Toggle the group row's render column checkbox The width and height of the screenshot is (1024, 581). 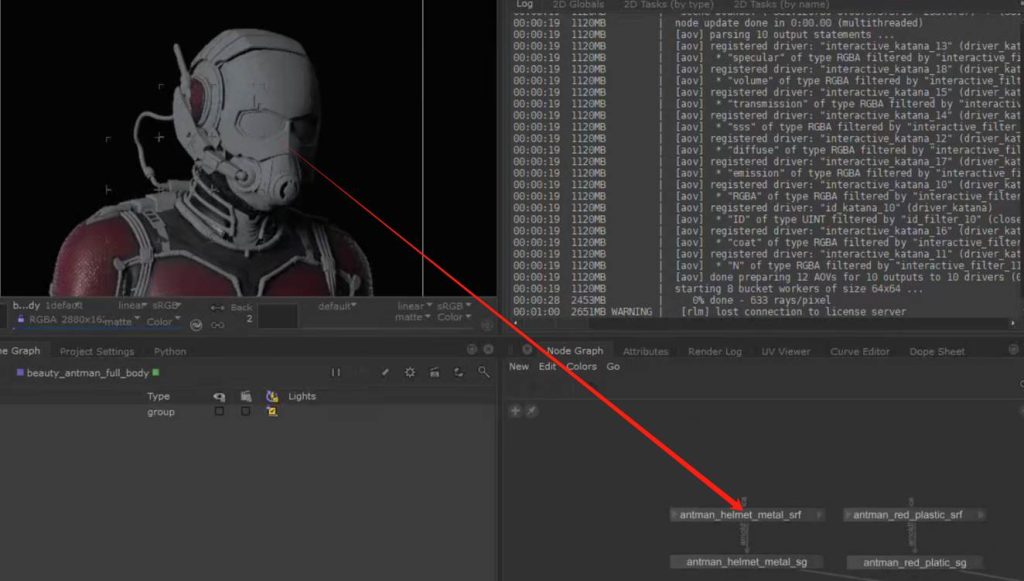(245, 412)
